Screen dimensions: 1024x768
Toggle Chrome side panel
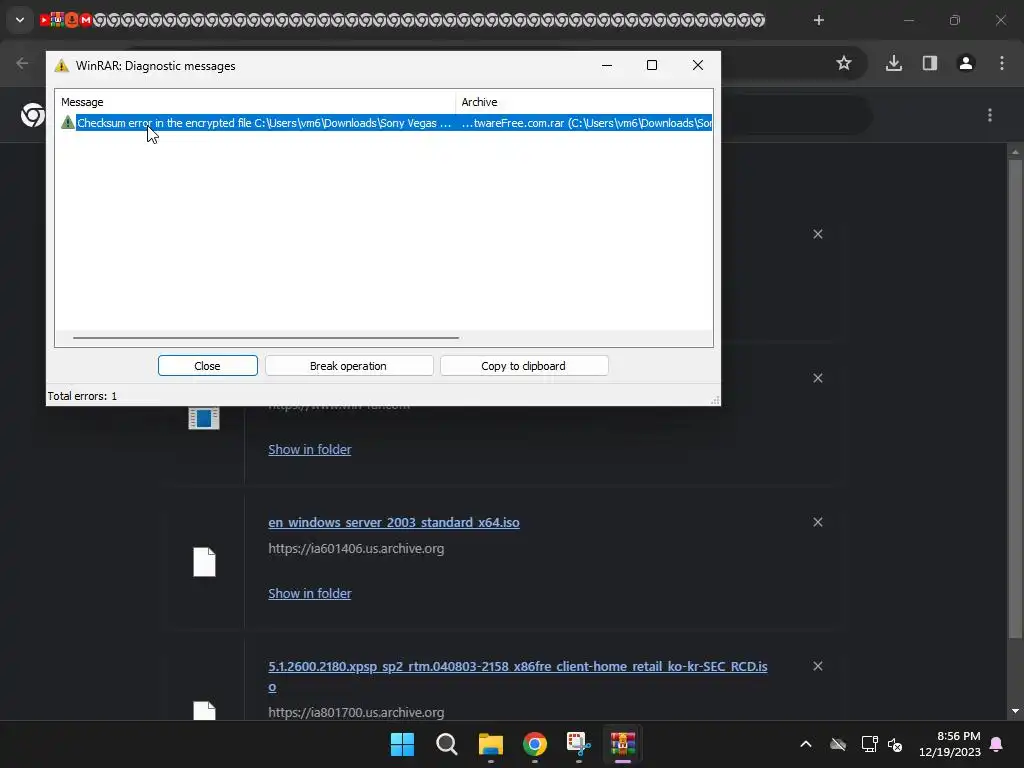pyautogui.click(x=930, y=63)
